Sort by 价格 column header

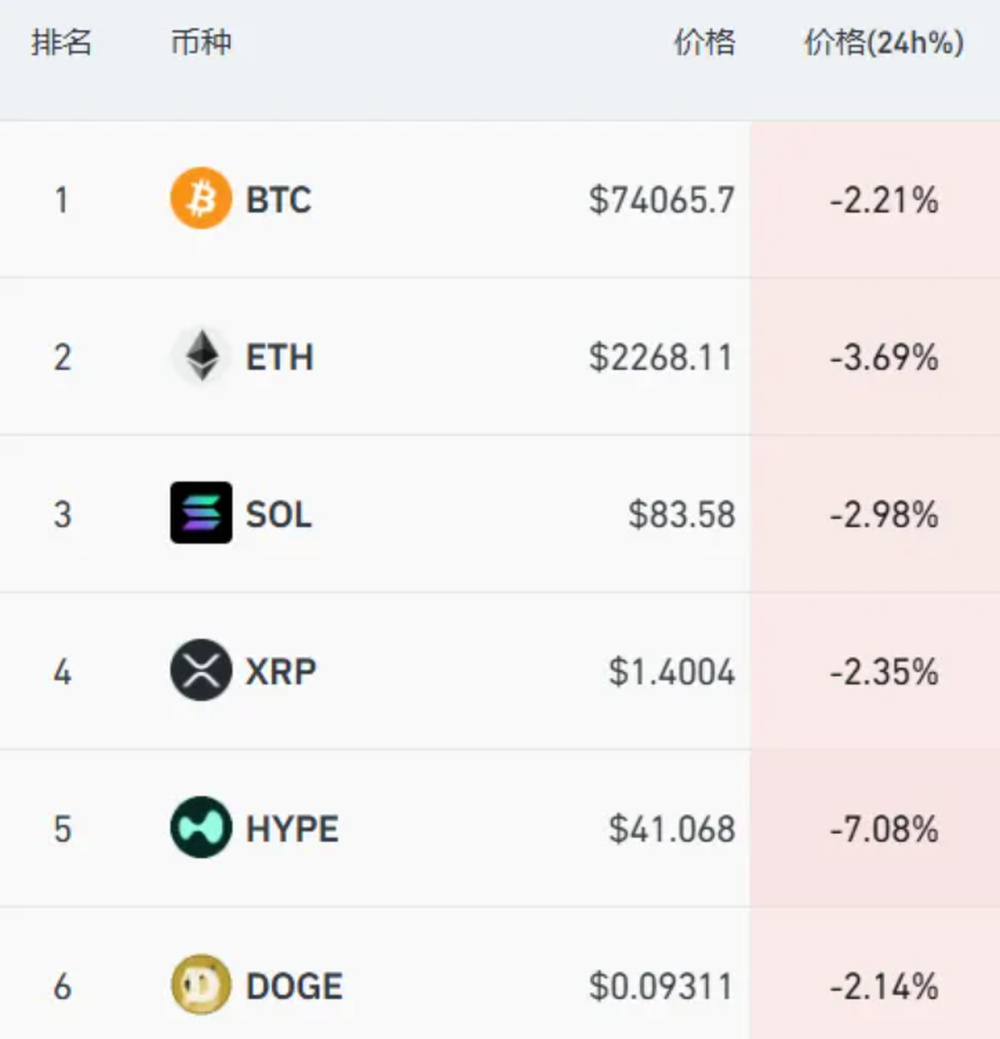[704, 43]
